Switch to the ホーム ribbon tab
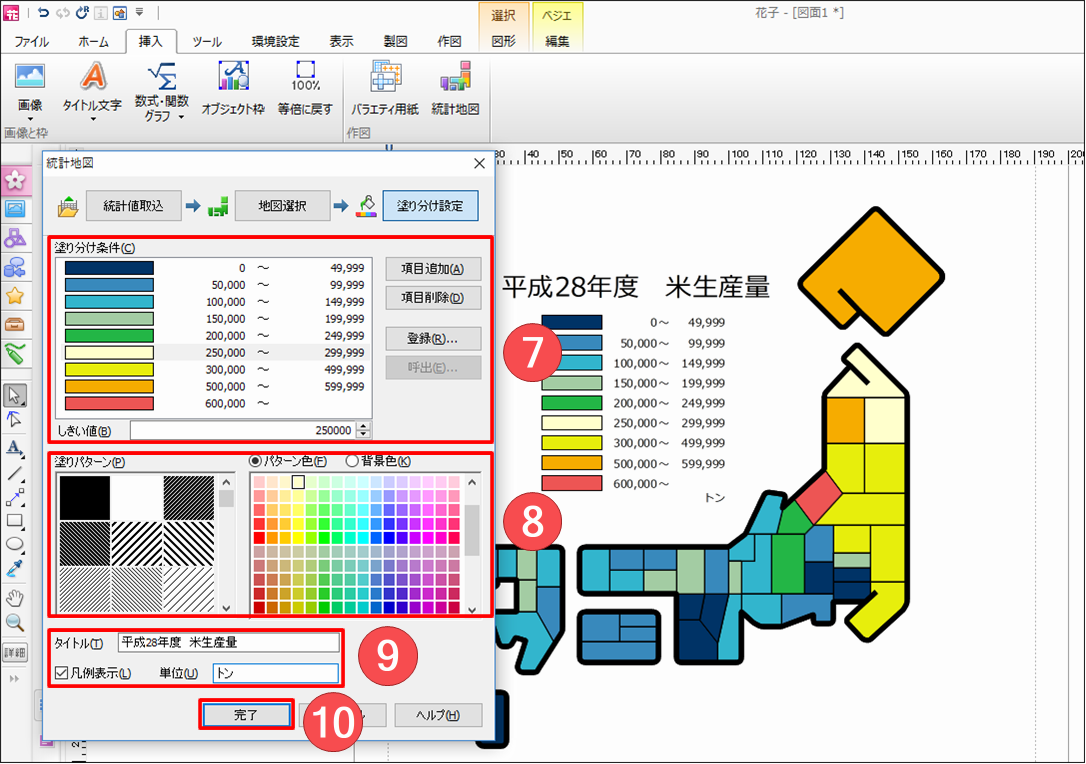This screenshot has height=764, width=1086. click(x=94, y=42)
